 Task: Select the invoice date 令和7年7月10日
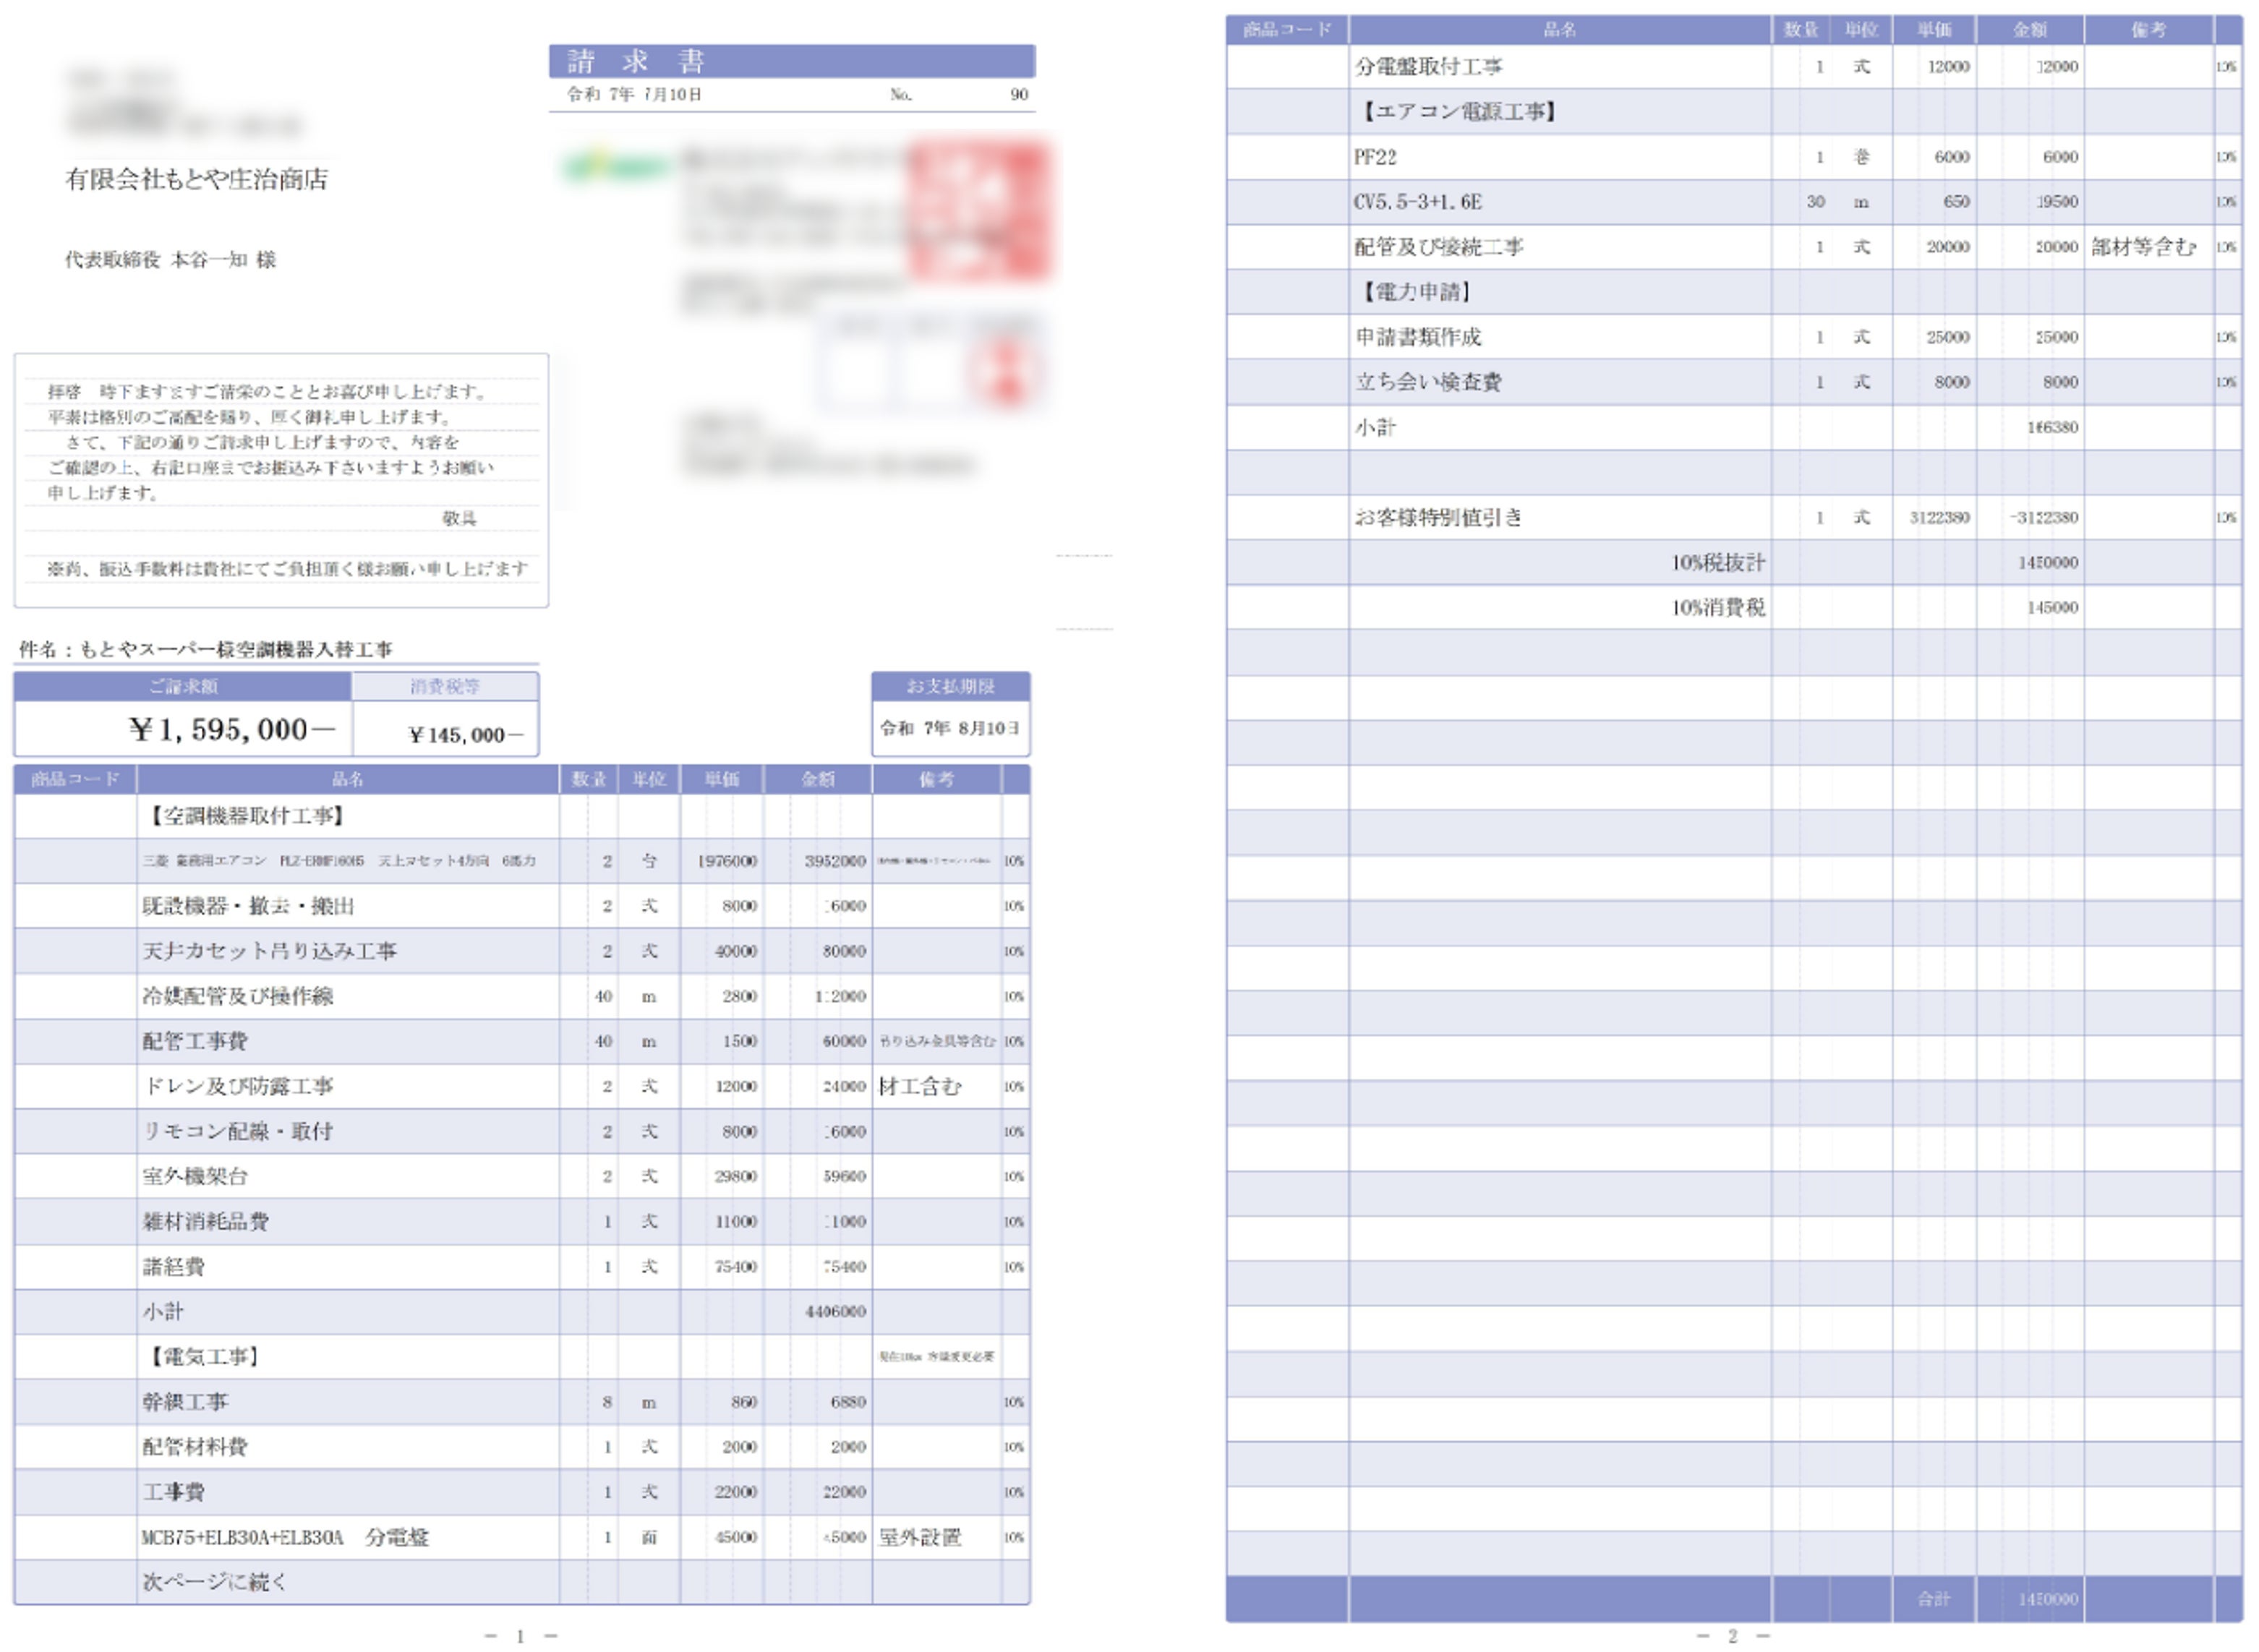click(634, 94)
